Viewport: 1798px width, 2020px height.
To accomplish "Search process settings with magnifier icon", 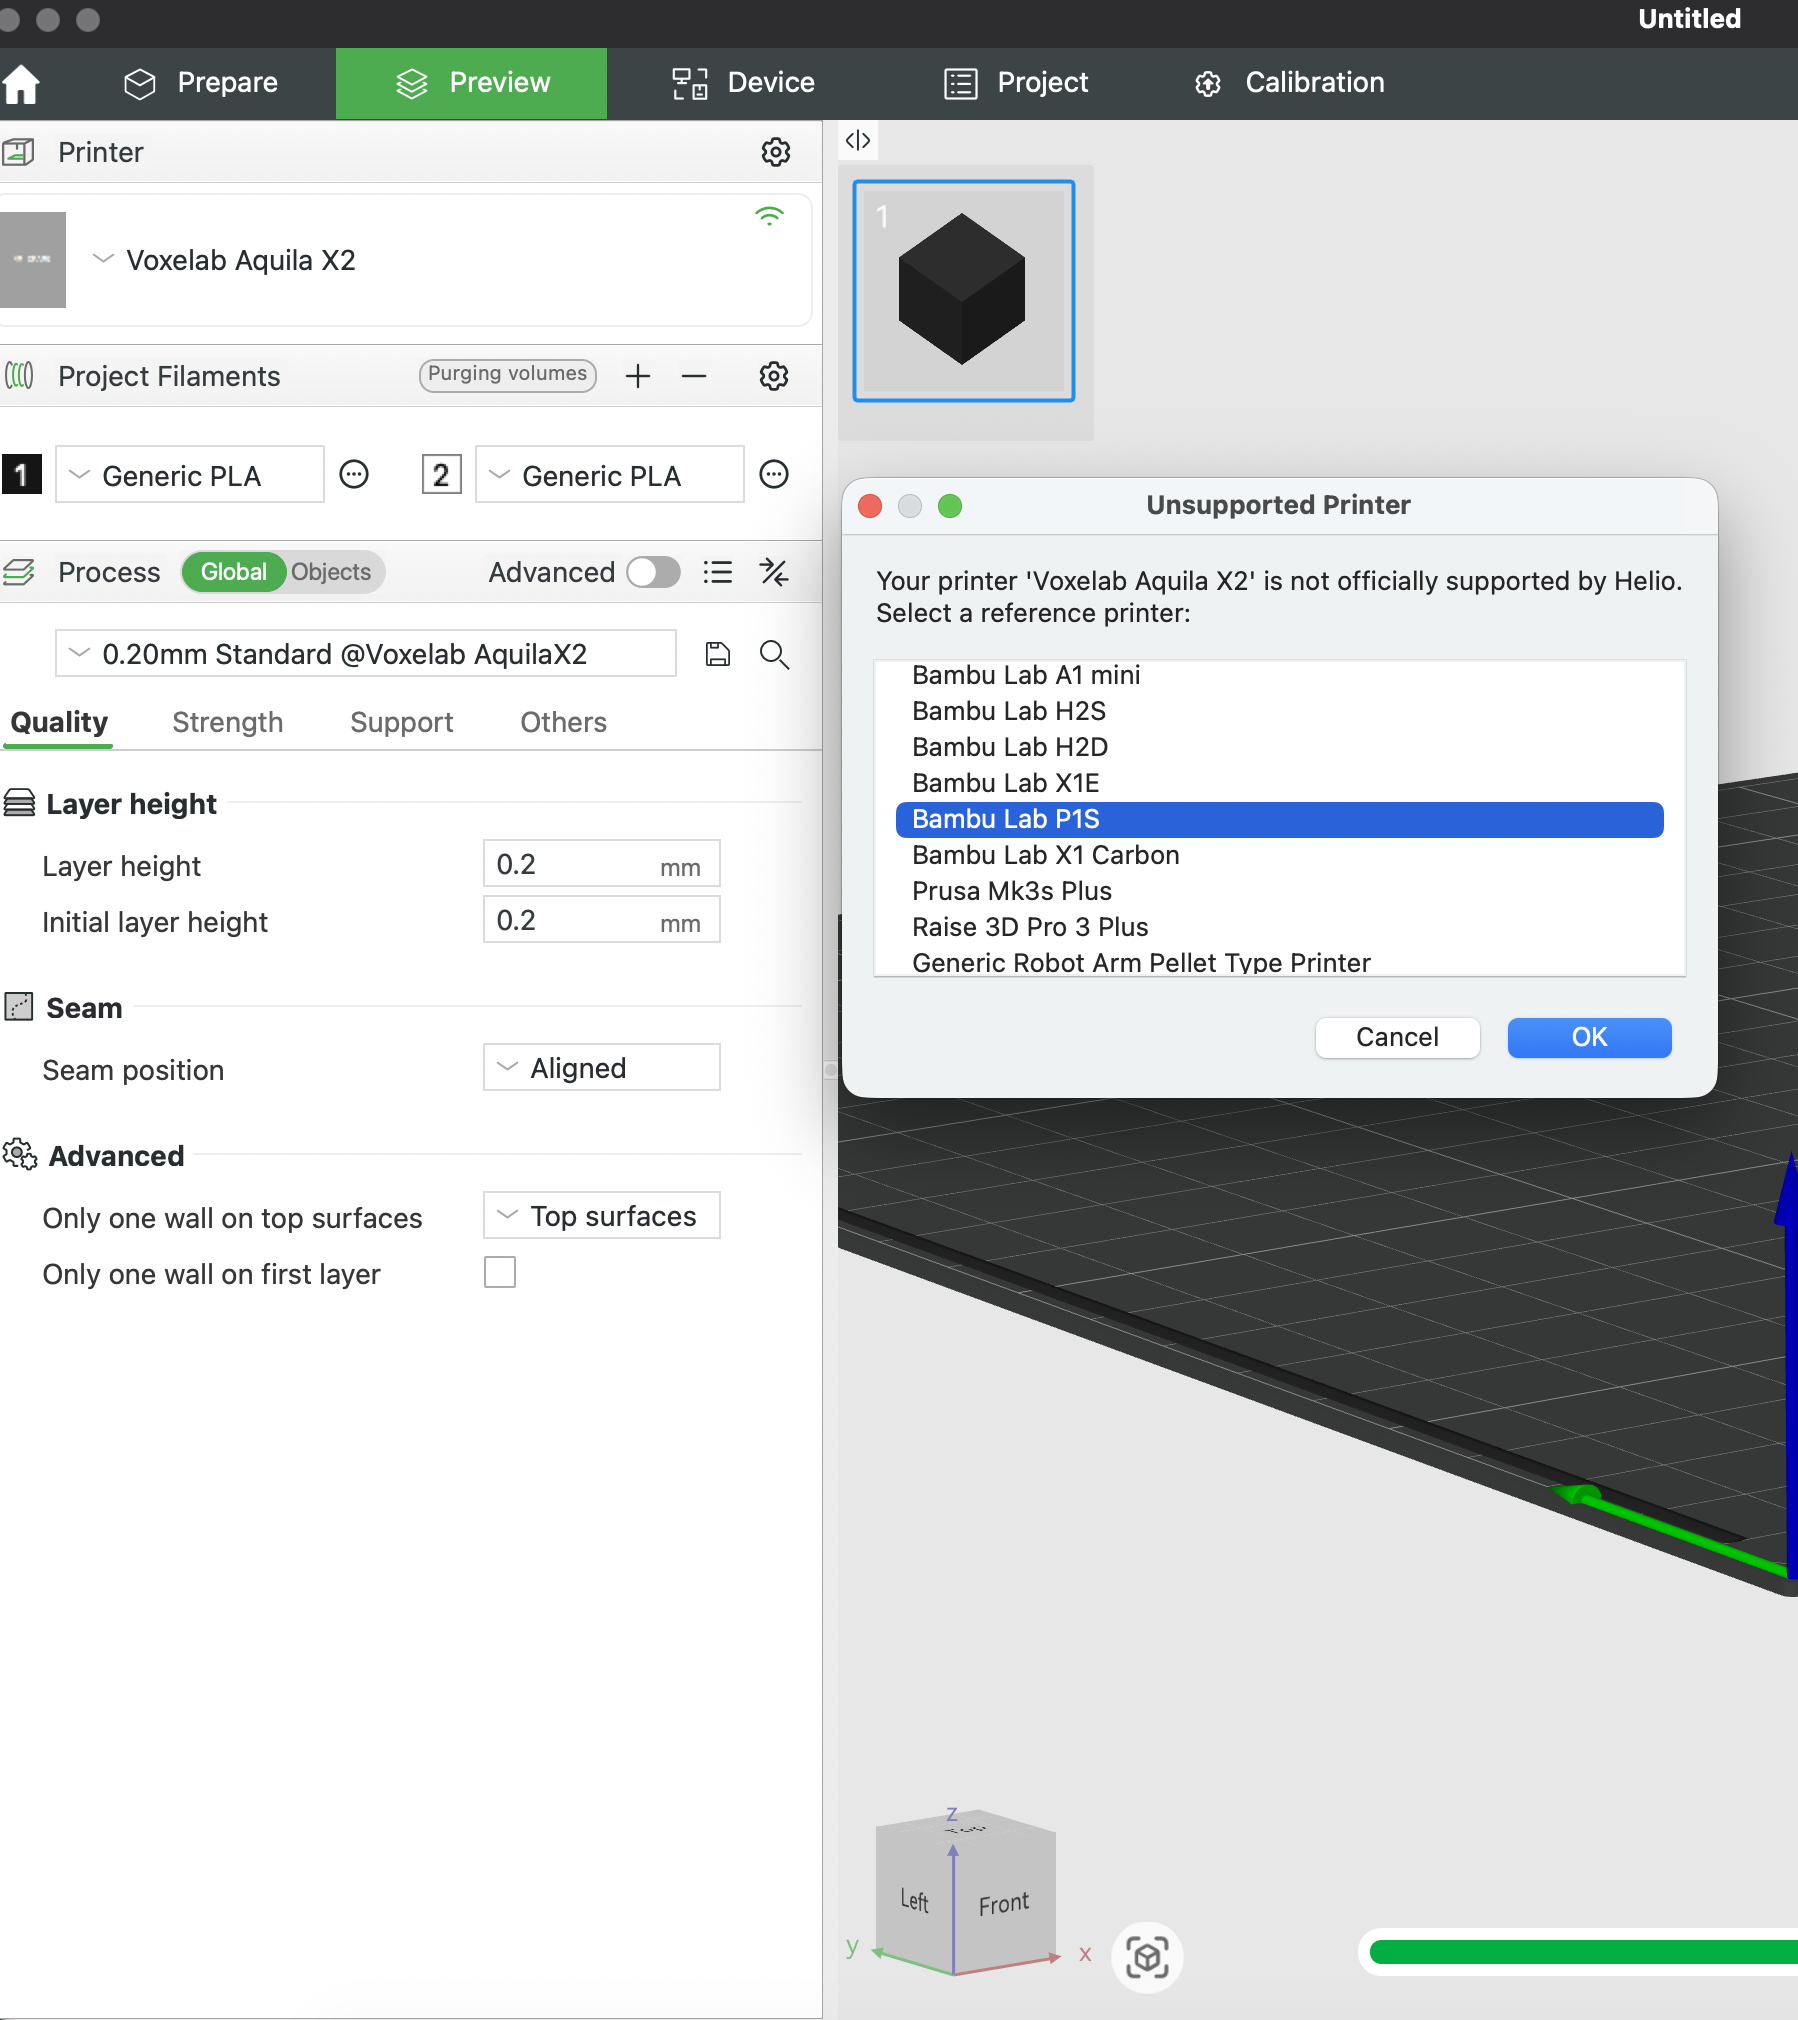I will point(774,654).
